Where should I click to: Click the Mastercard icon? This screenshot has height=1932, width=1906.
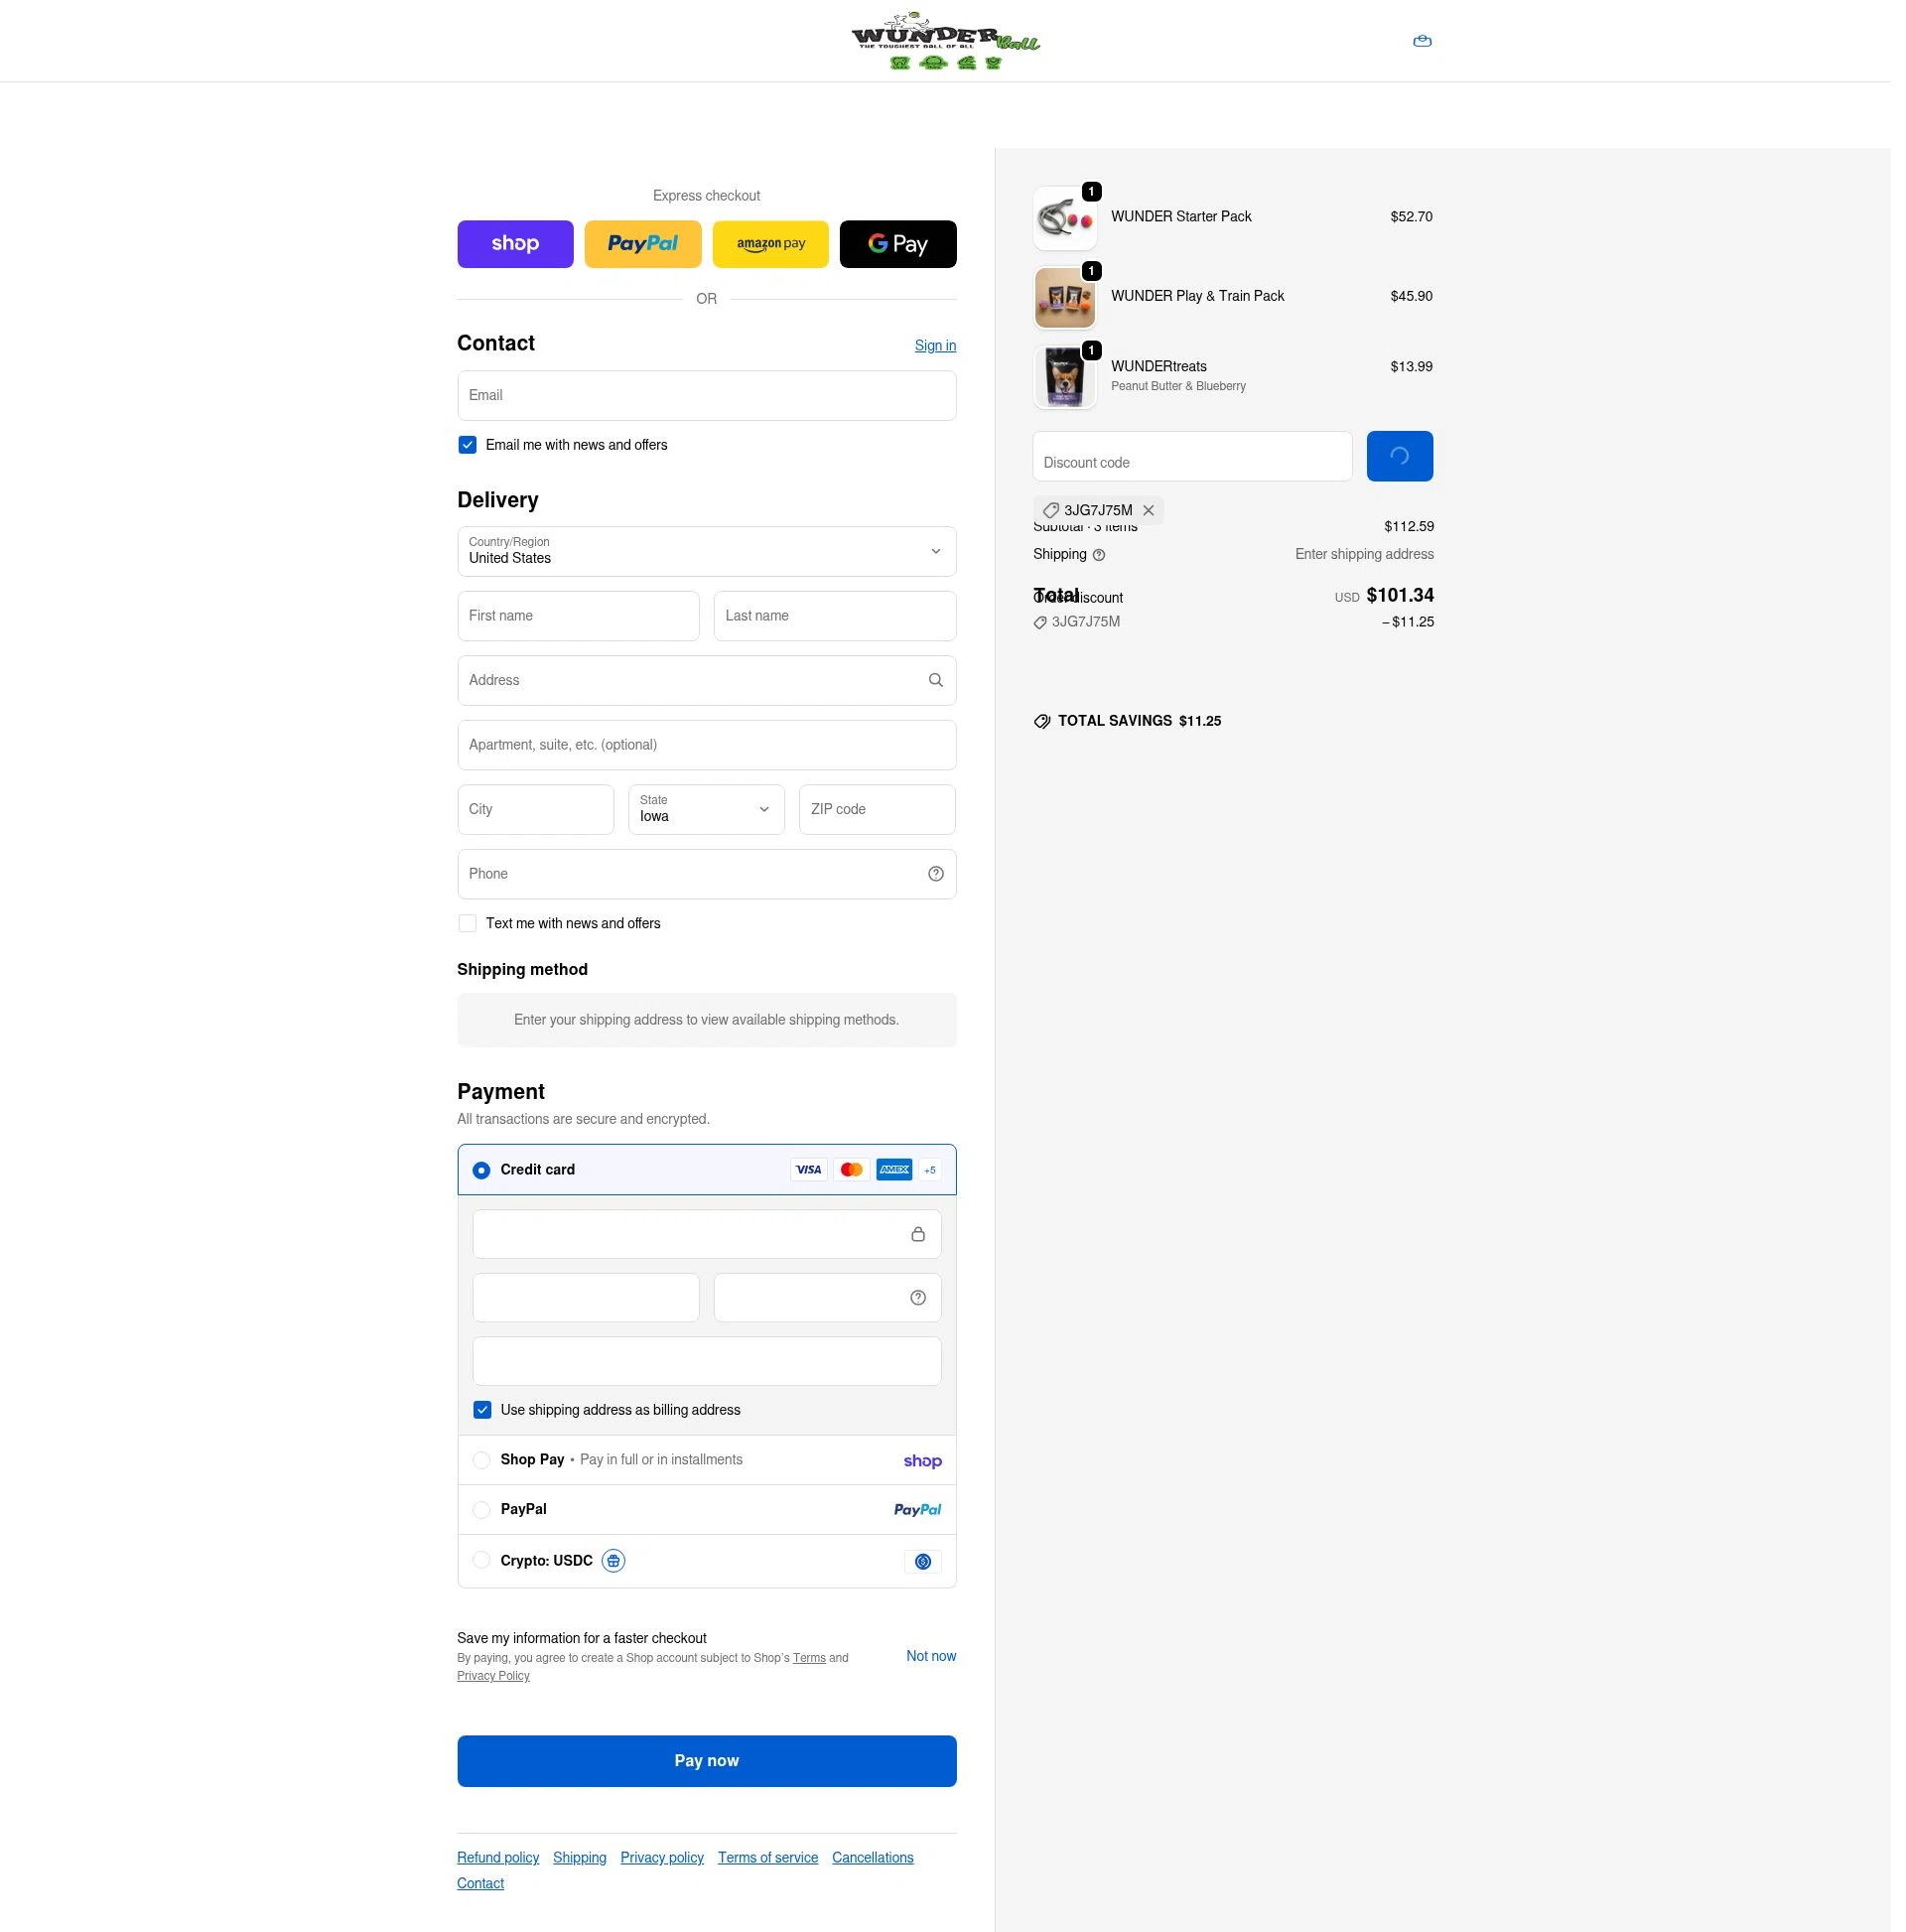click(852, 1170)
